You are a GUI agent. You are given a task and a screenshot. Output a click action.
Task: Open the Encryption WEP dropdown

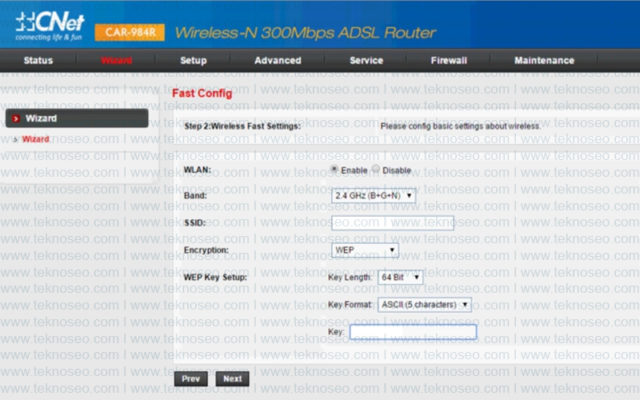(x=365, y=250)
